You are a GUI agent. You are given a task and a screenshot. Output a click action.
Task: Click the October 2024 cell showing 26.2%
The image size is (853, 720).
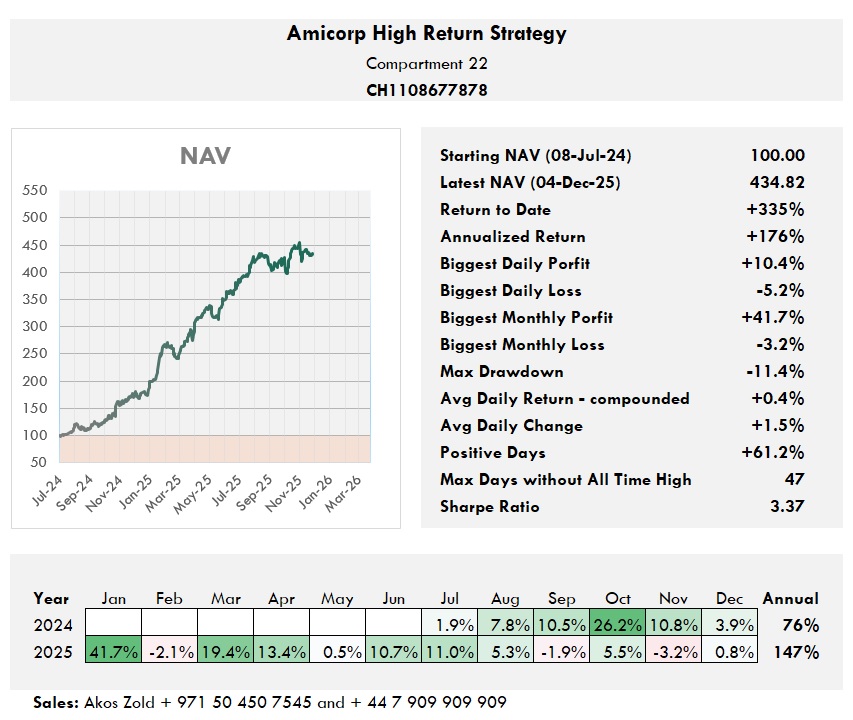point(618,625)
